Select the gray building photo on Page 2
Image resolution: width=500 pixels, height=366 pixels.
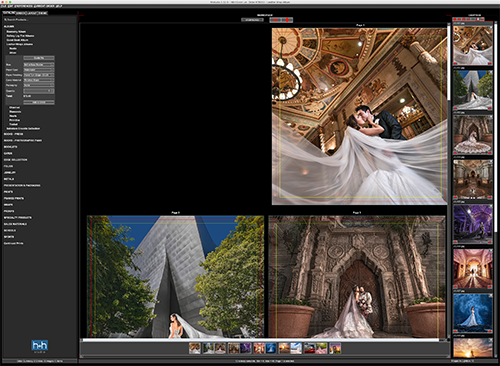pos(175,277)
